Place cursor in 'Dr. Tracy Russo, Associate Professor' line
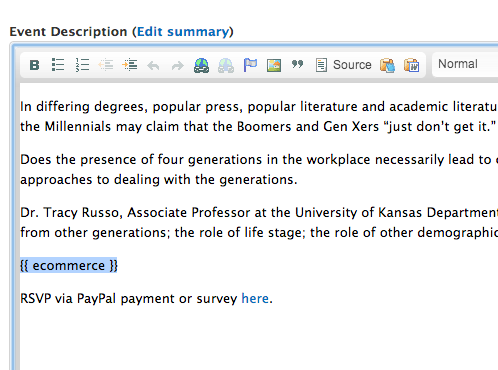Viewport: 498px width, 370px height. click(259, 213)
